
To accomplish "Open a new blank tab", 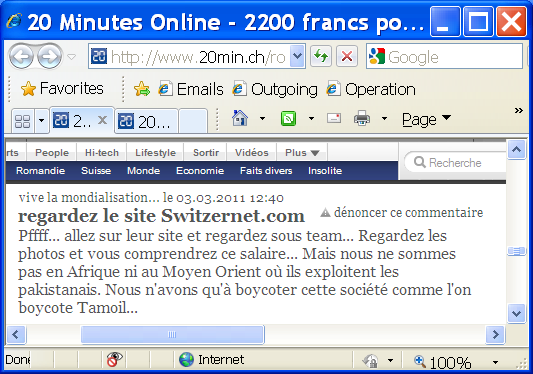I will (193, 121).
